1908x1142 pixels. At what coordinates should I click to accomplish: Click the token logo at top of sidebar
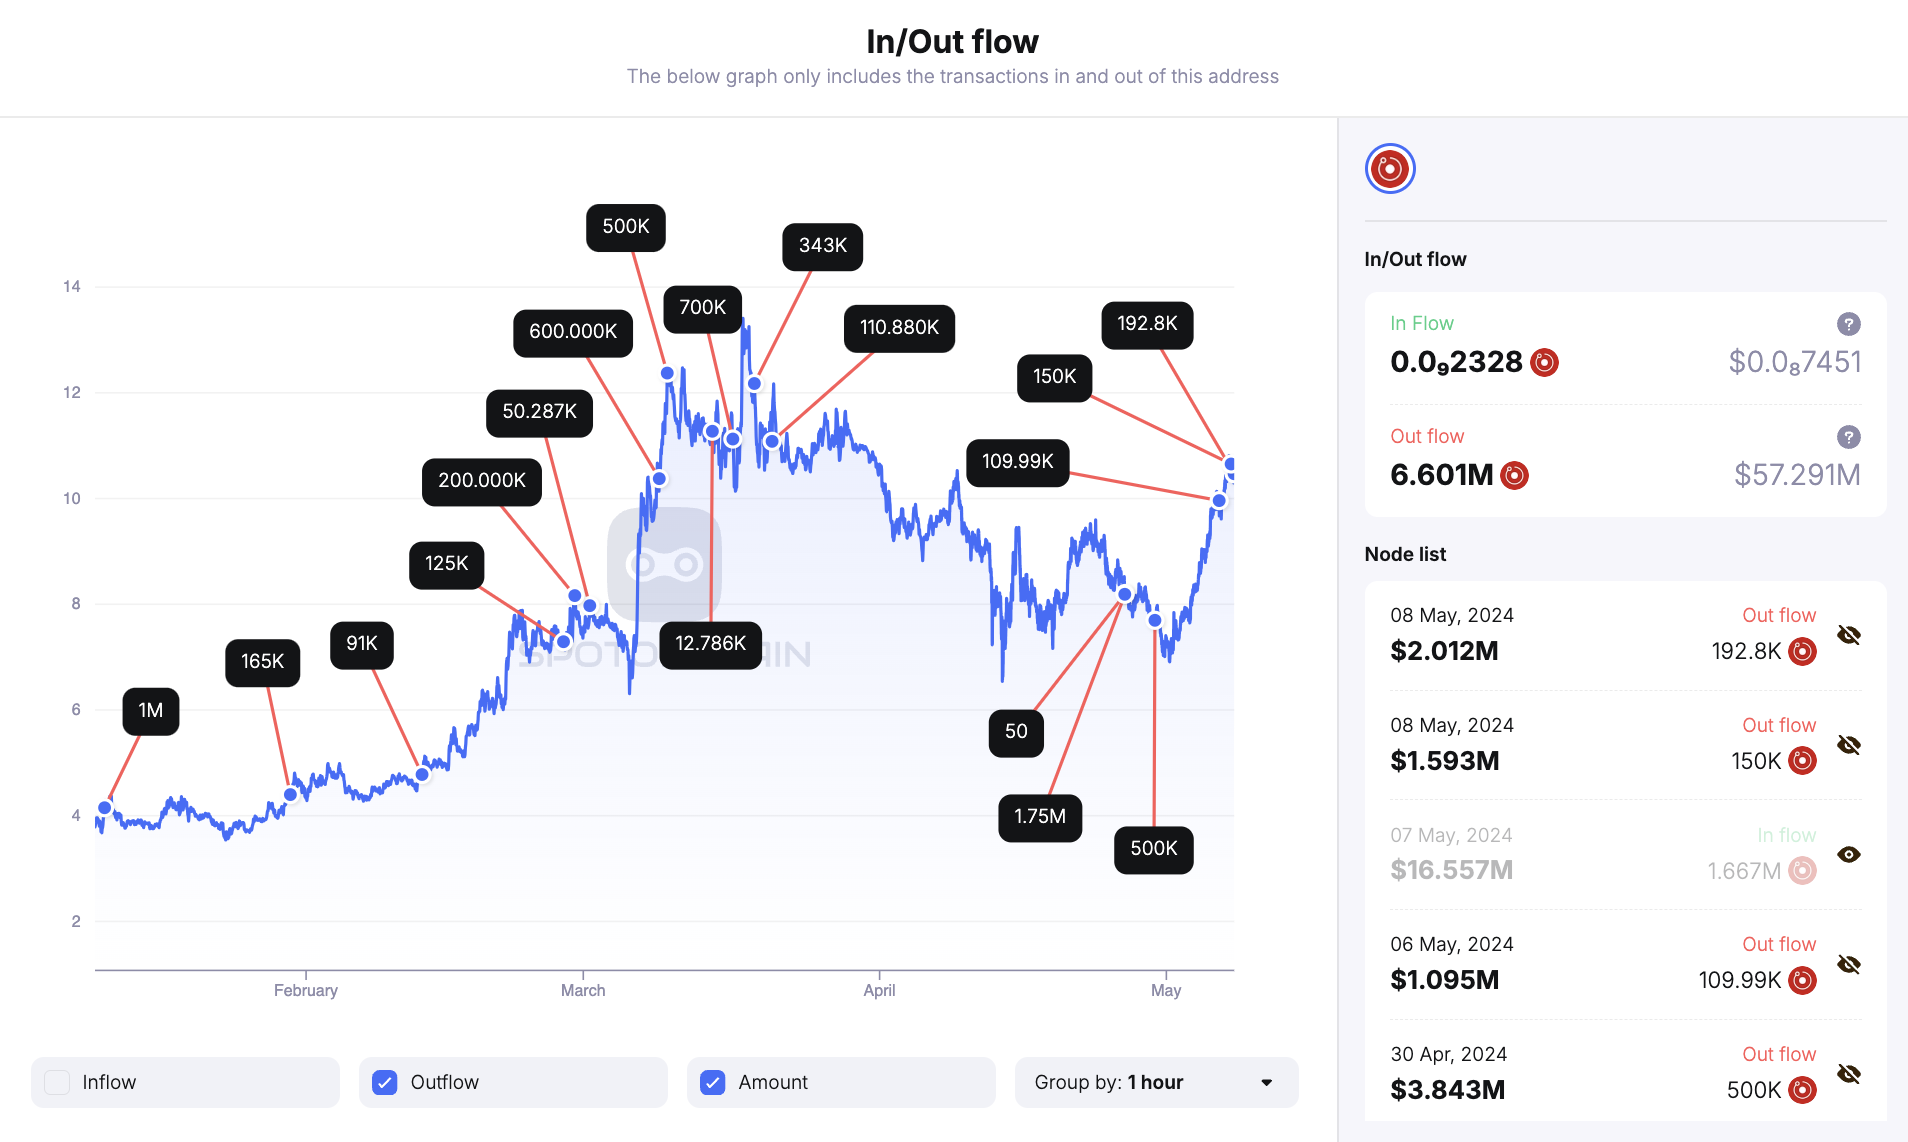click(x=1390, y=168)
